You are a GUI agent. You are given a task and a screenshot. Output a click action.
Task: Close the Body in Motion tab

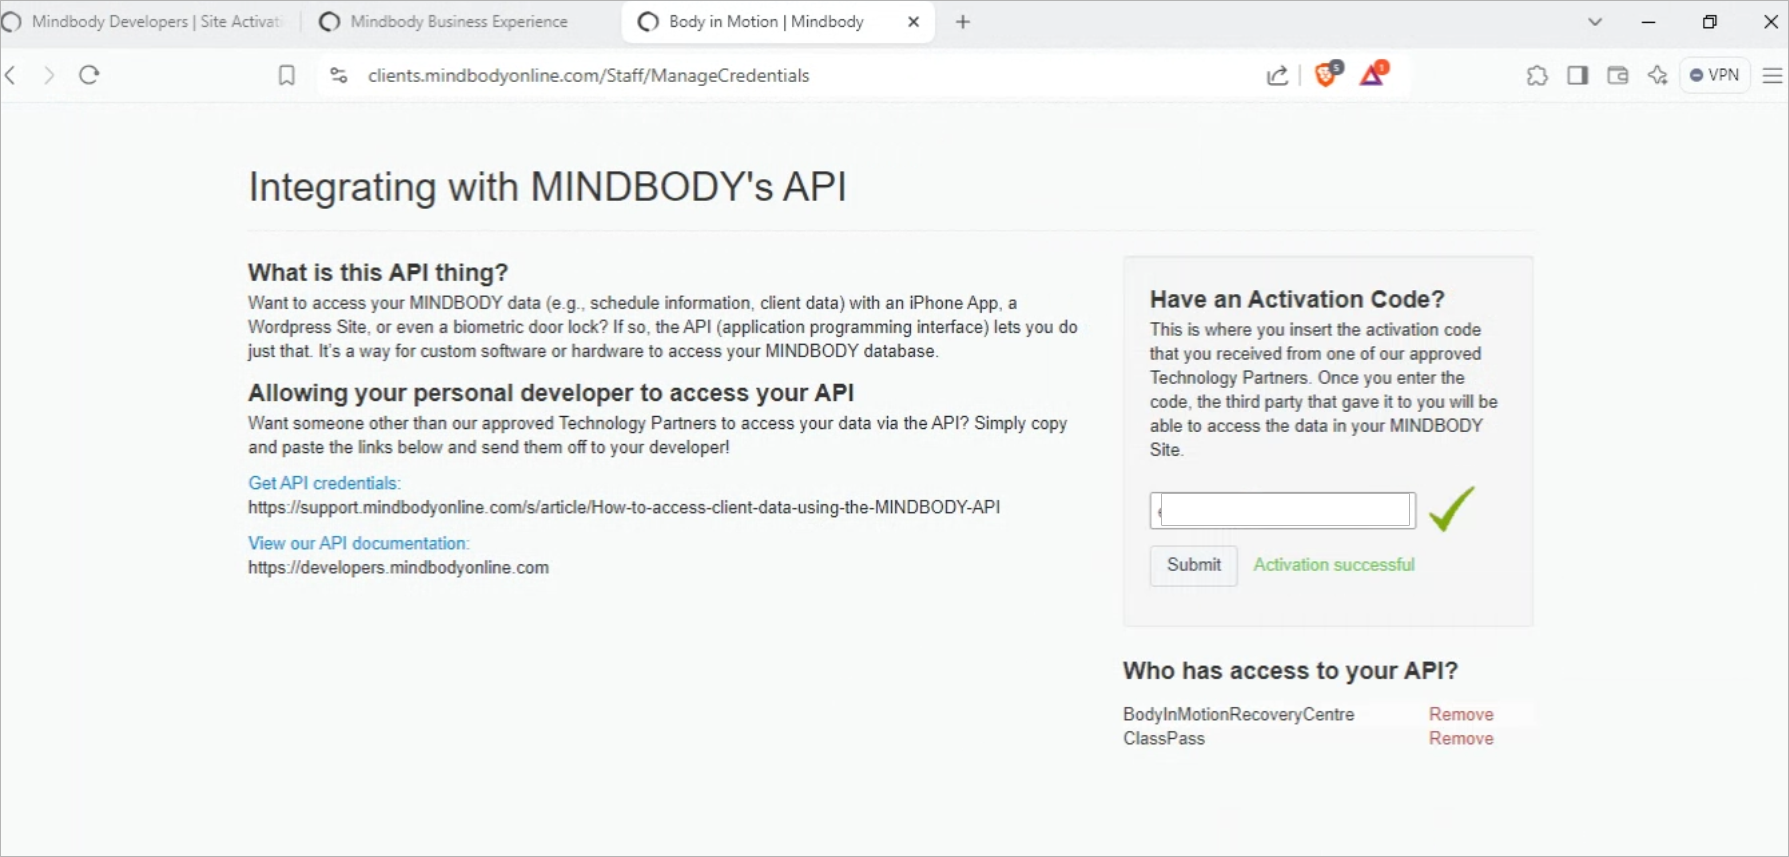[913, 22]
